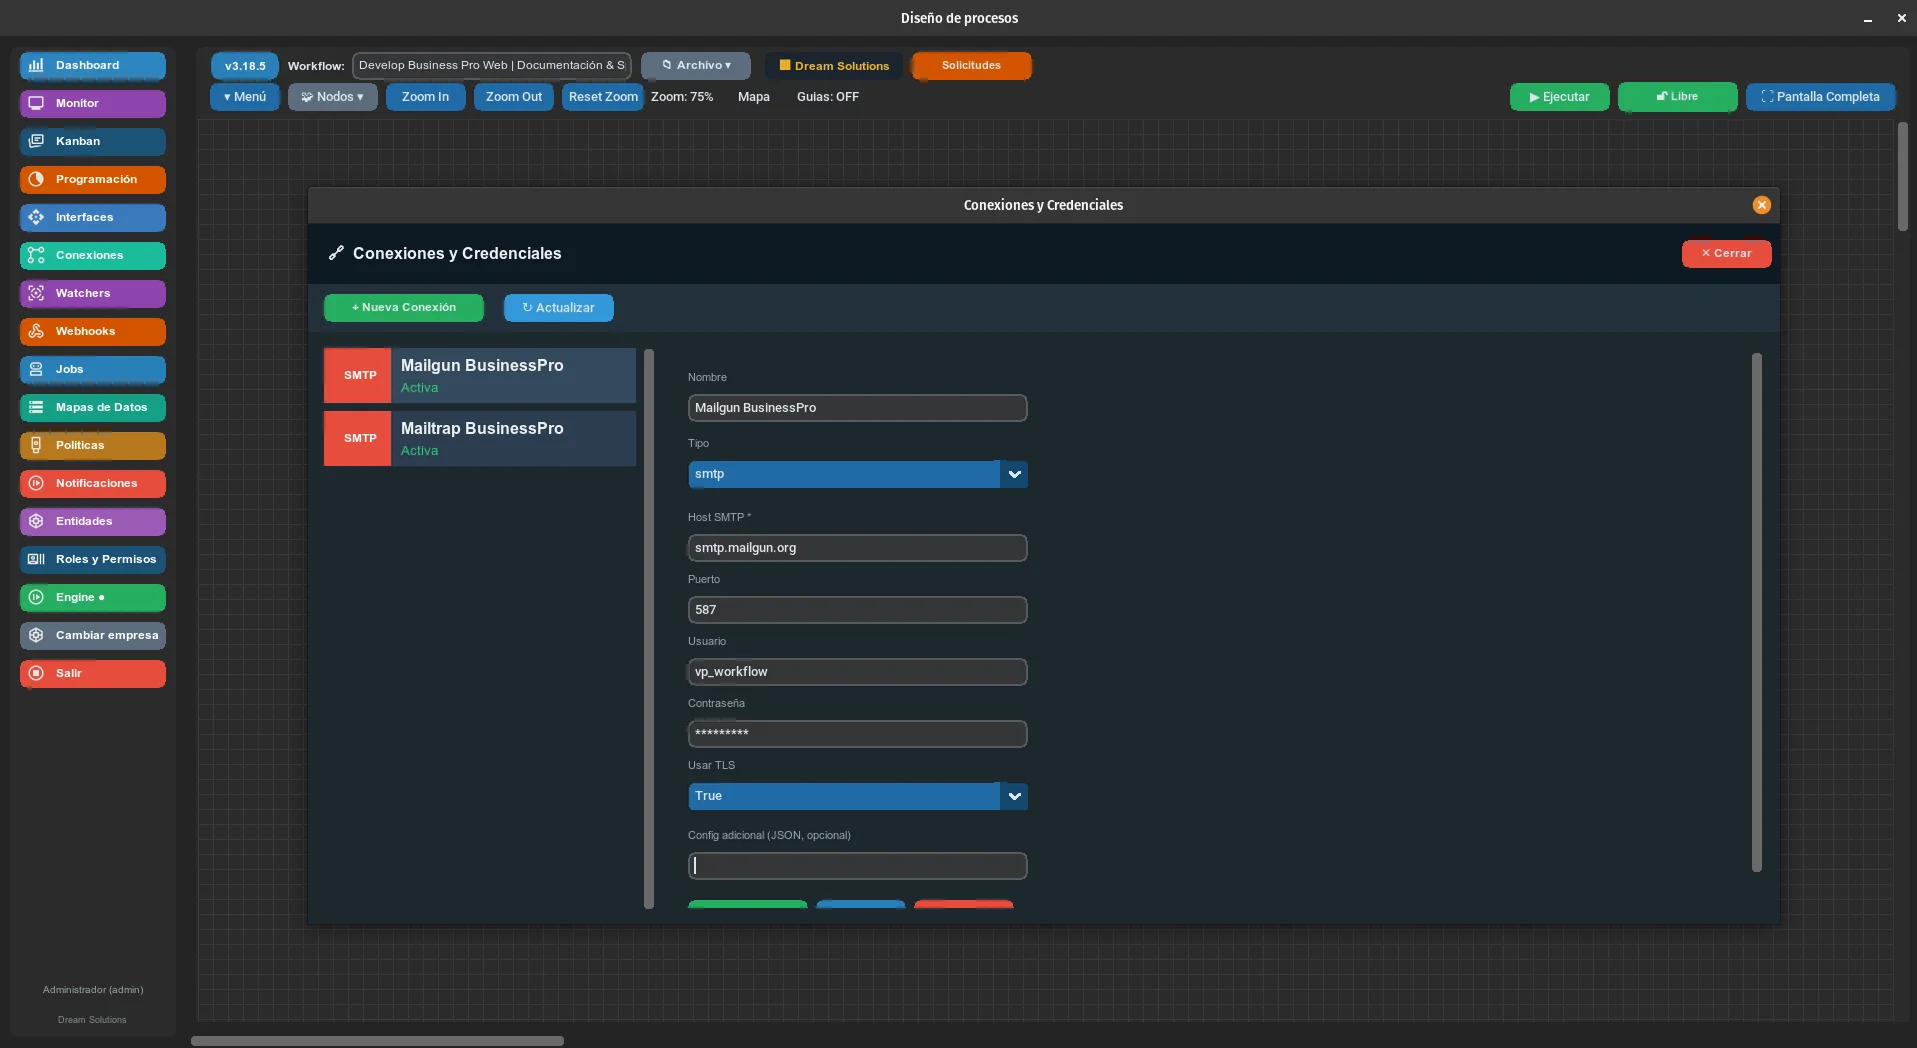The width and height of the screenshot is (1917, 1048).
Task: Open the Tipo smtp dropdown
Action: point(857,474)
